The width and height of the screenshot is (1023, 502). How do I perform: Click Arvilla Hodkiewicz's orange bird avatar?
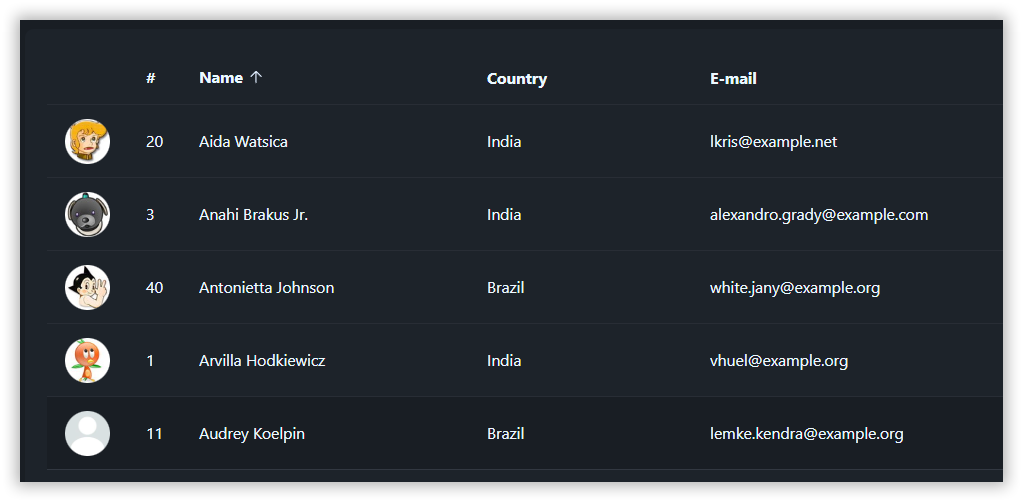click(x=88, y=360)
